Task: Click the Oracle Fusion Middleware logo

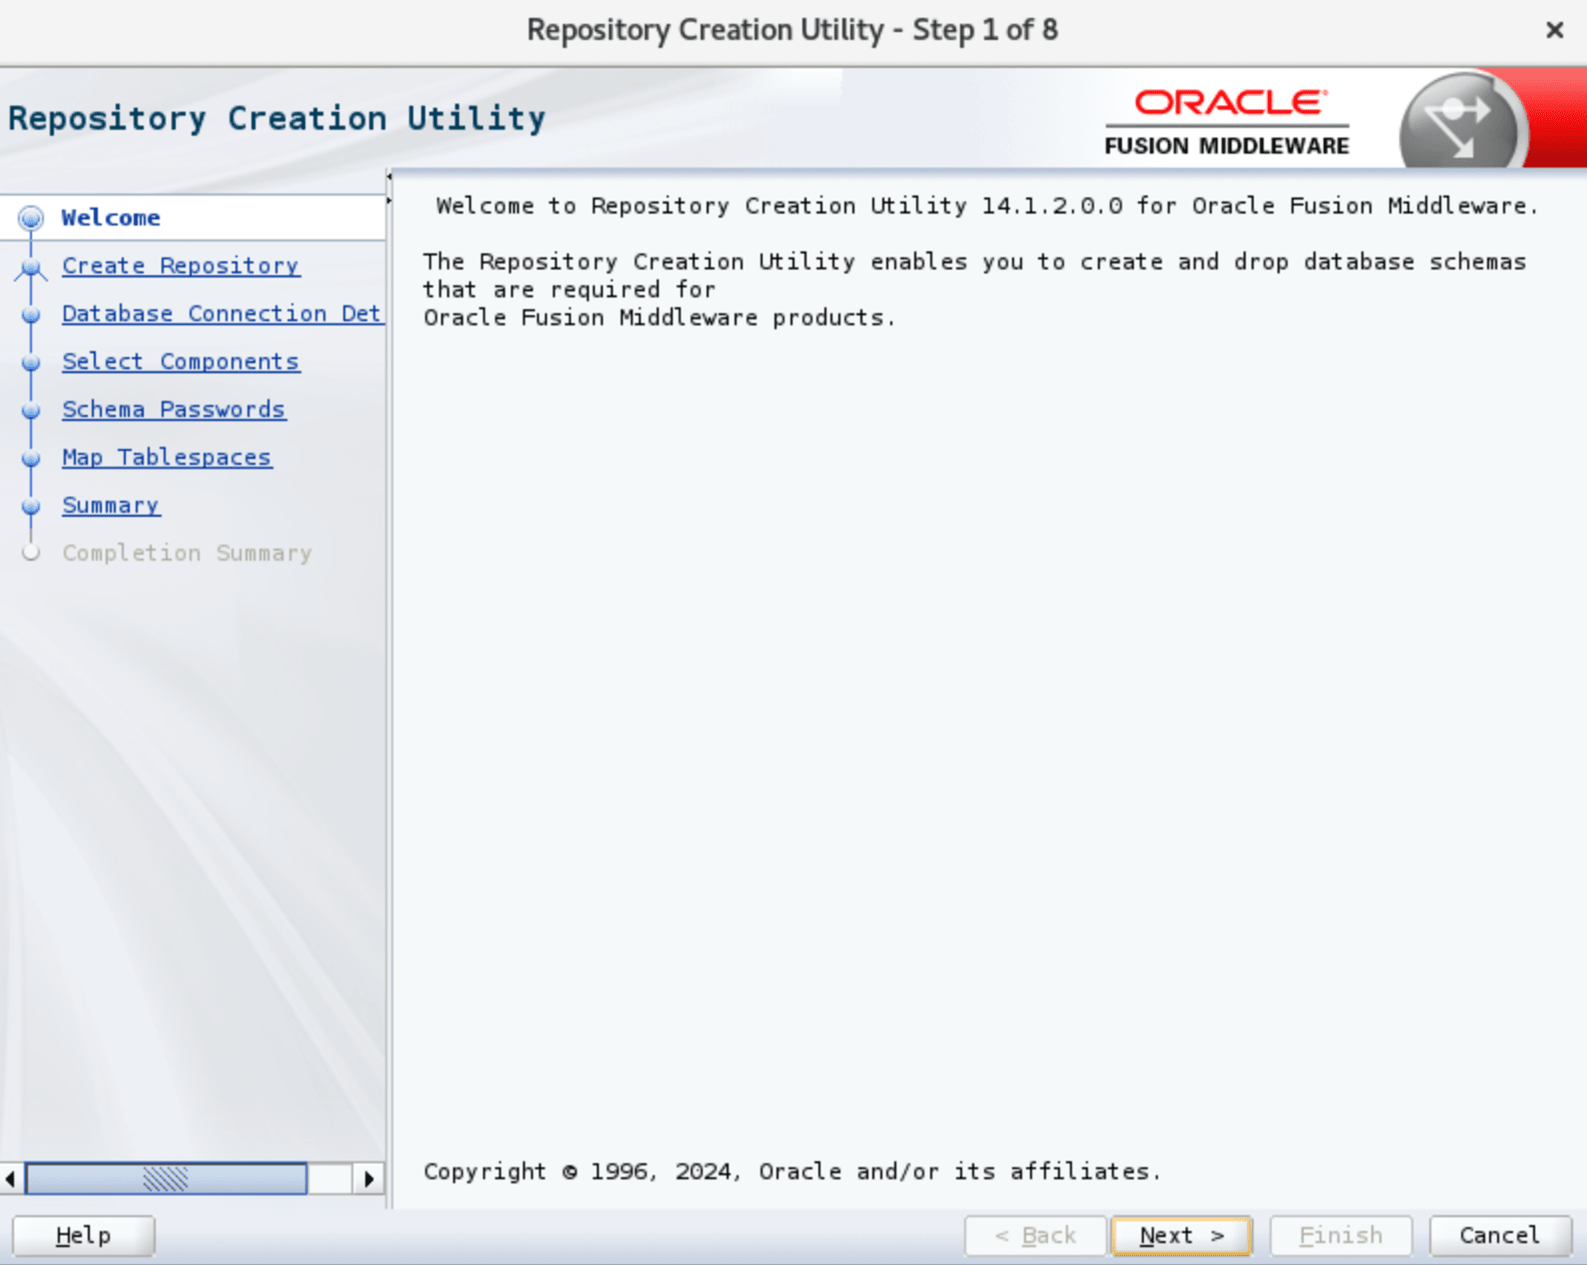Action: [x=1227, y=122]
